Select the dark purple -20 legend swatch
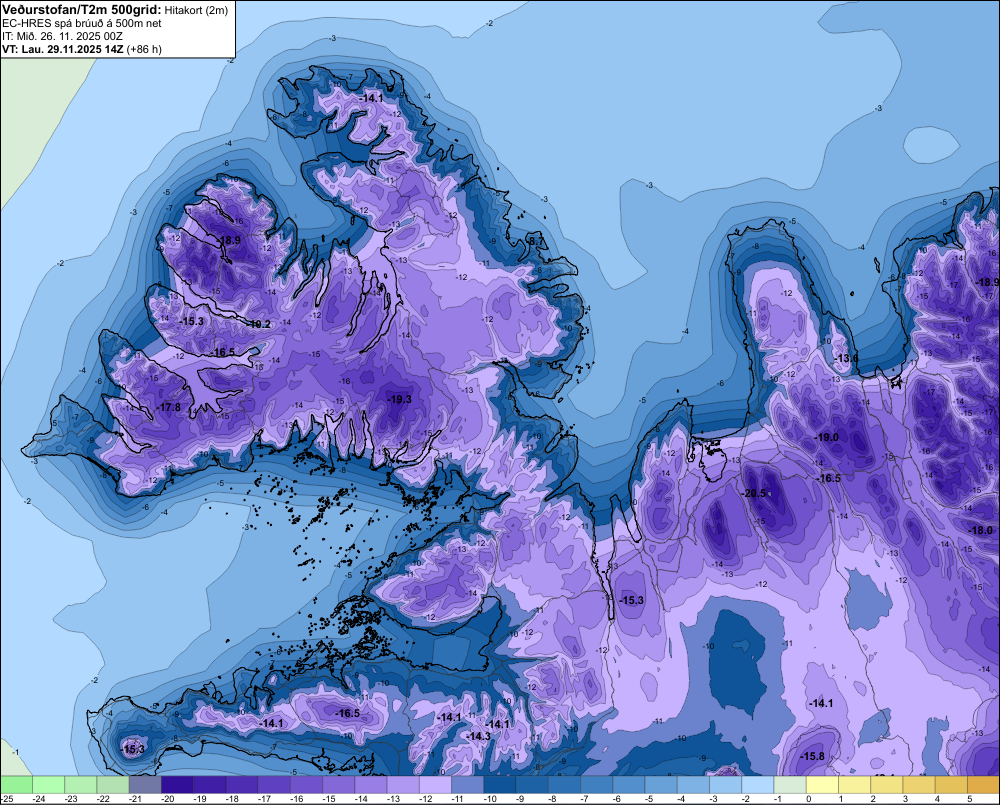Screen dimensions: 1000x805 [177, 785]
